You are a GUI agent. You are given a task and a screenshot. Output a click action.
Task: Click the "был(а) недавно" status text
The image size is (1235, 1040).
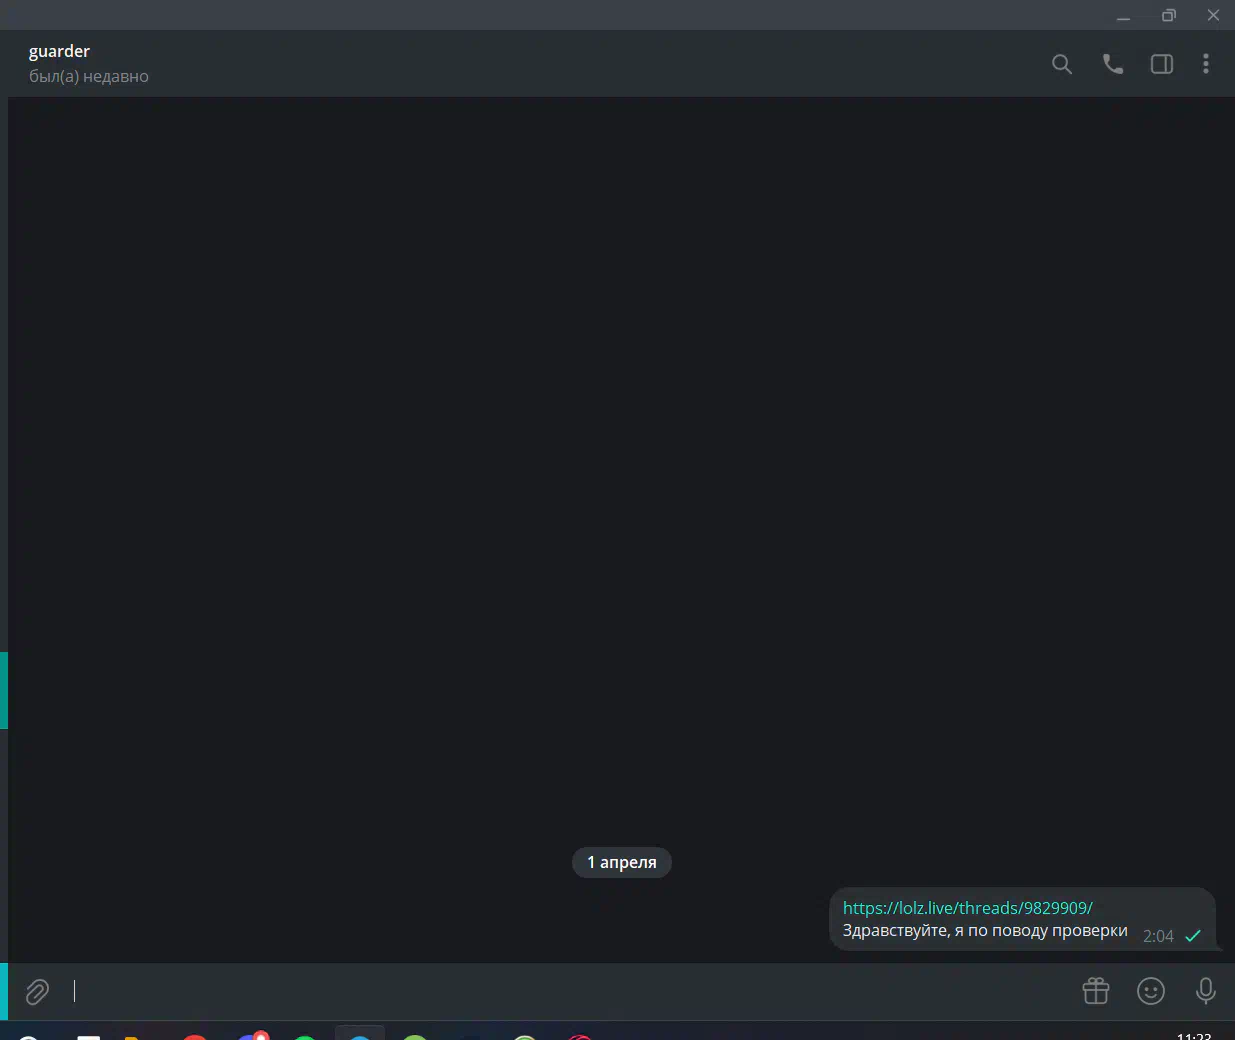click(x=89, y=77)
